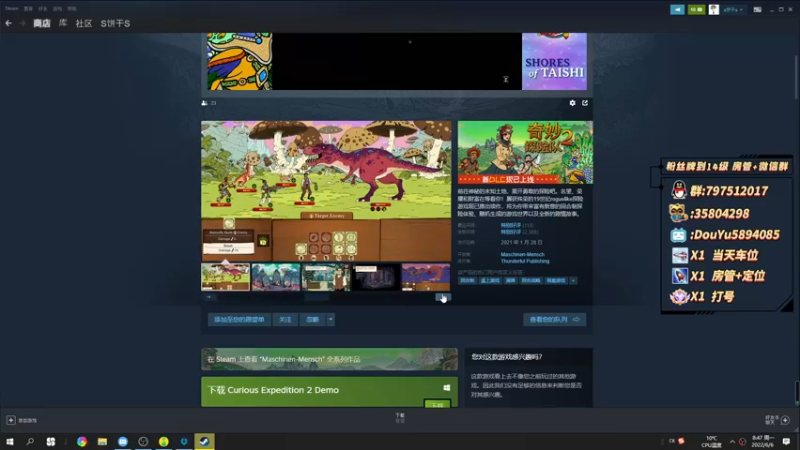This screenshot has height=450, width=800.
Task: Select the fifth purple screenshot thumbnail
Action: (426, 277)
